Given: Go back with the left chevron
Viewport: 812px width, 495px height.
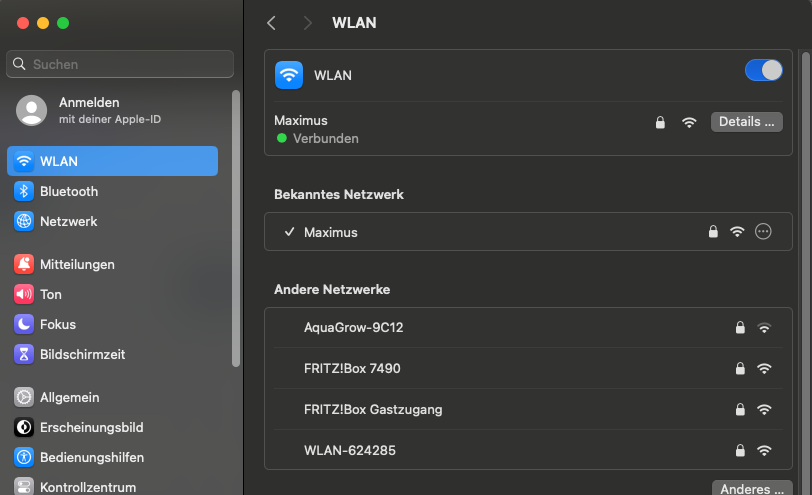Looking at the screenshot, I should [271, 23].
